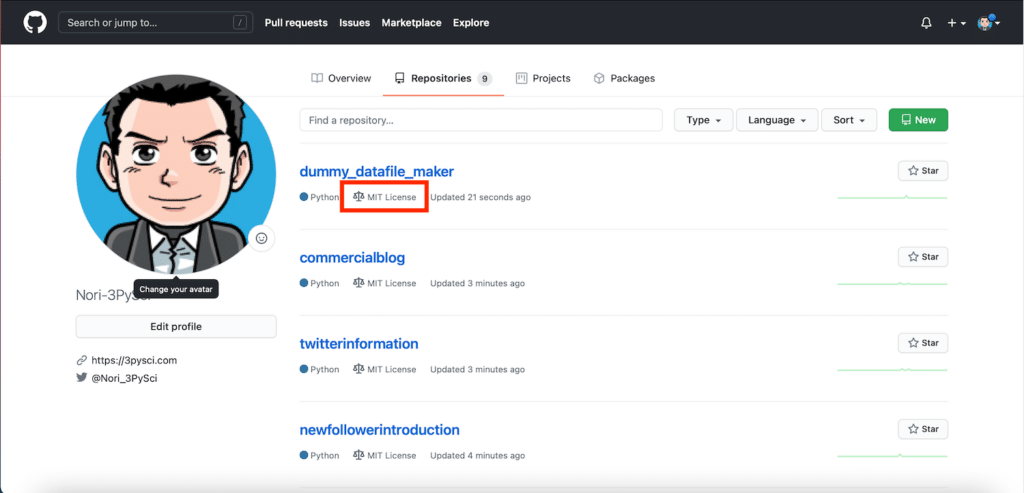Star the newfollowerintroduction repository
The width and height of the screenshot is (1024, 493).
point(923,429)
